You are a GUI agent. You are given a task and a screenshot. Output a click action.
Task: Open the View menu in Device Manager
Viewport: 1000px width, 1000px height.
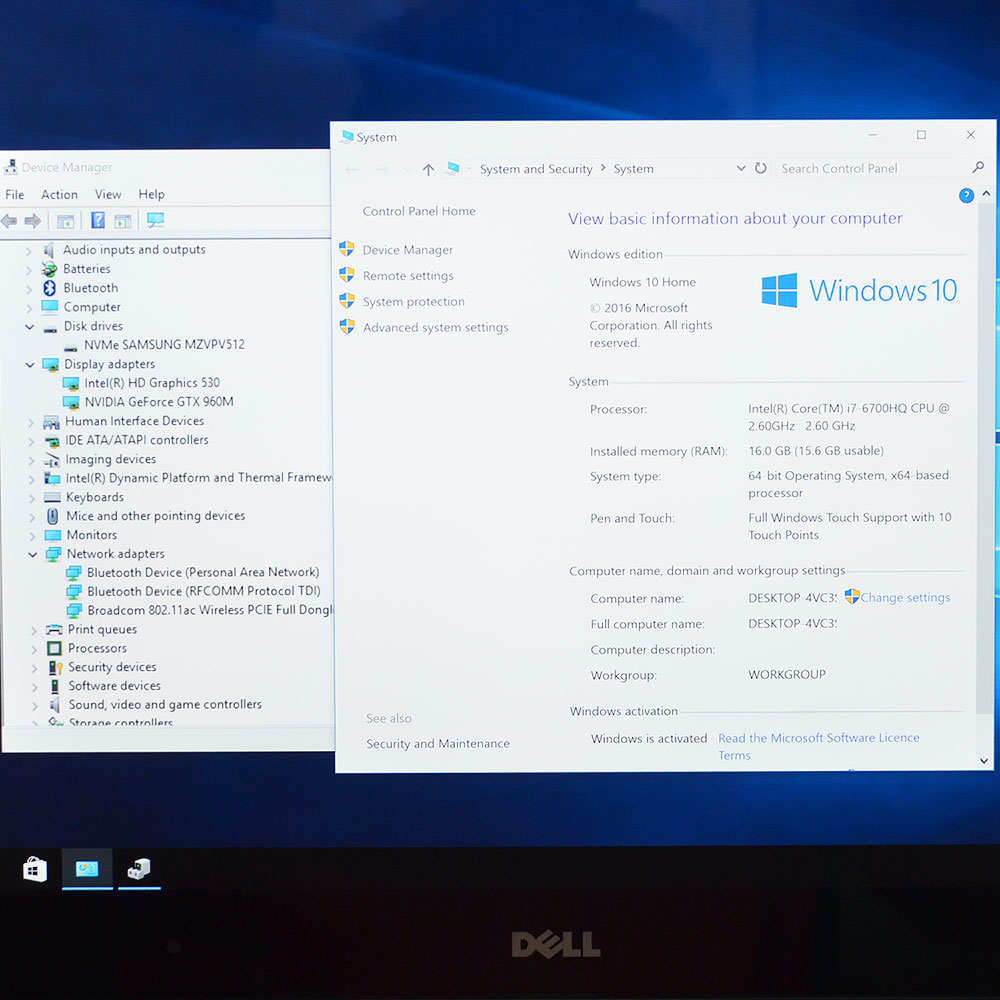[108, 195]
